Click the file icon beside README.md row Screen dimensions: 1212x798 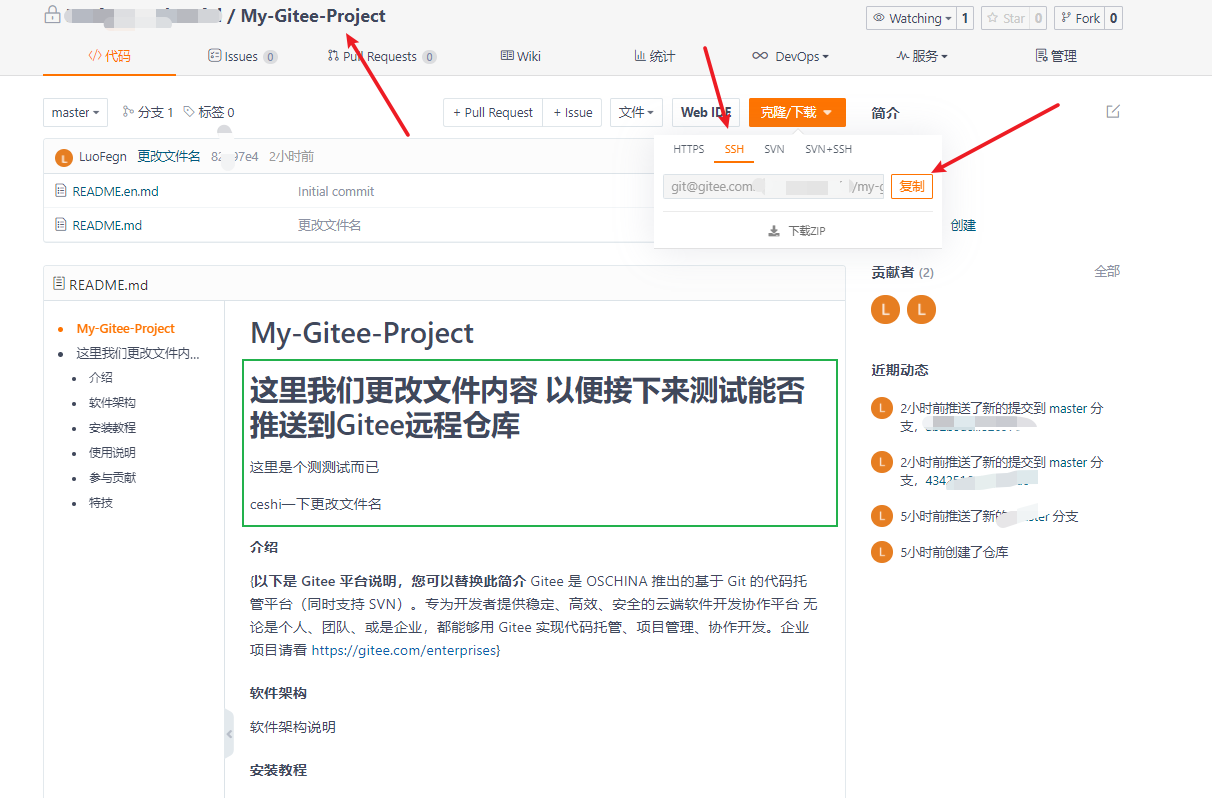(61, 225)
